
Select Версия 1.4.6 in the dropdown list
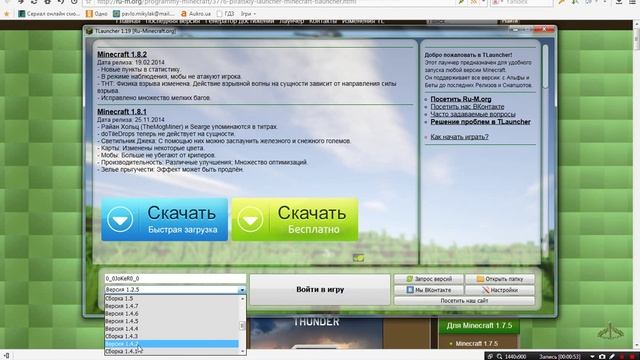click(x=171, y=313)
